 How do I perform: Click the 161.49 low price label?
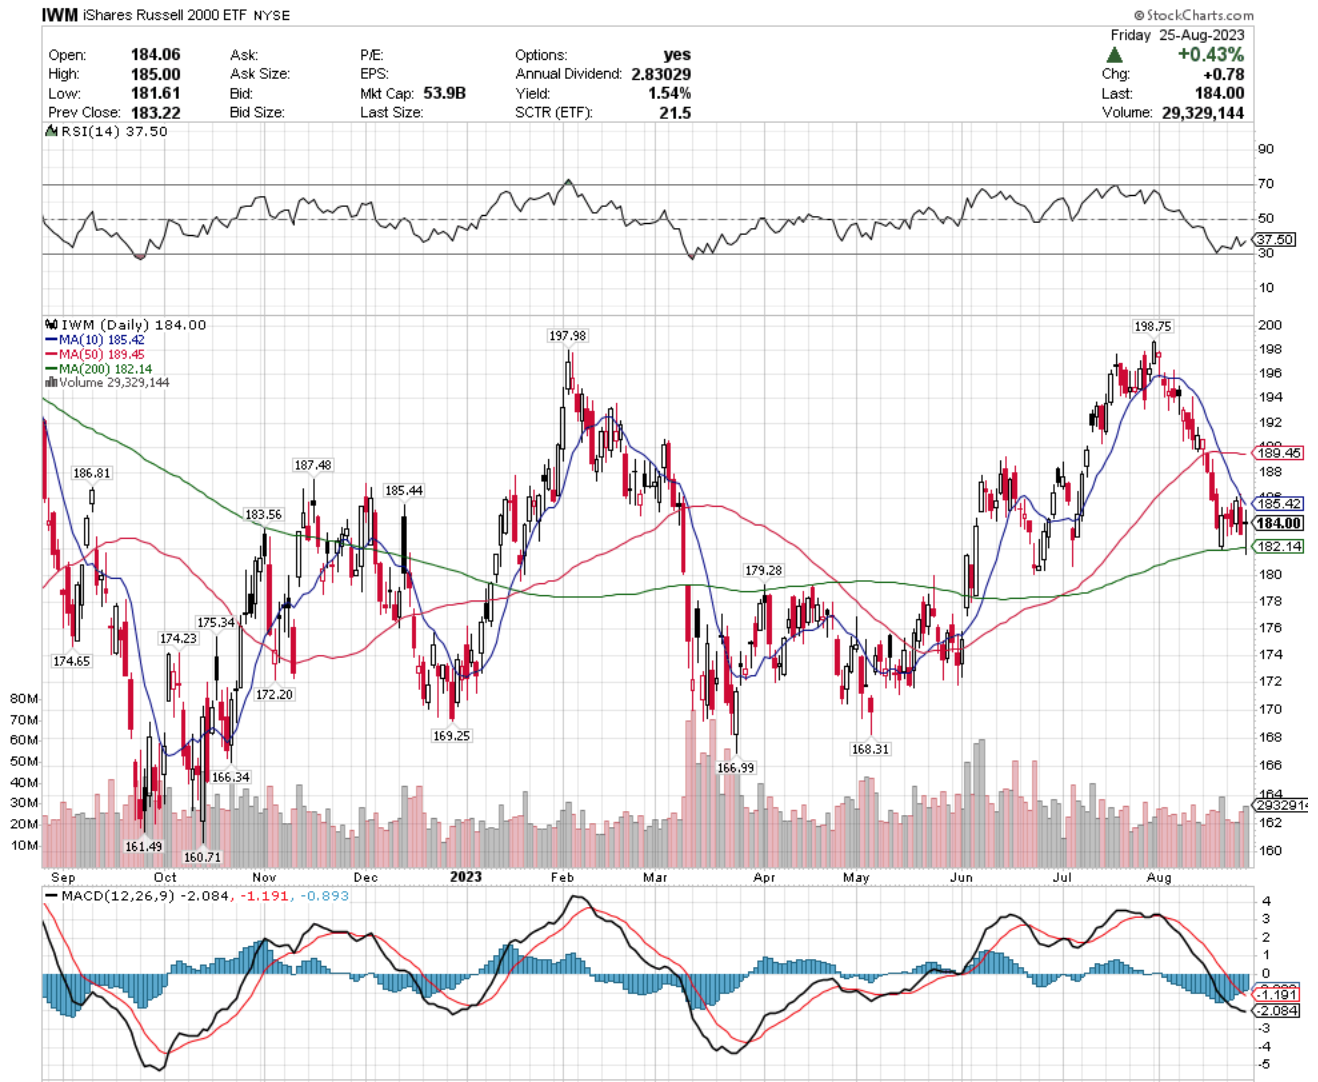point(143,846)
